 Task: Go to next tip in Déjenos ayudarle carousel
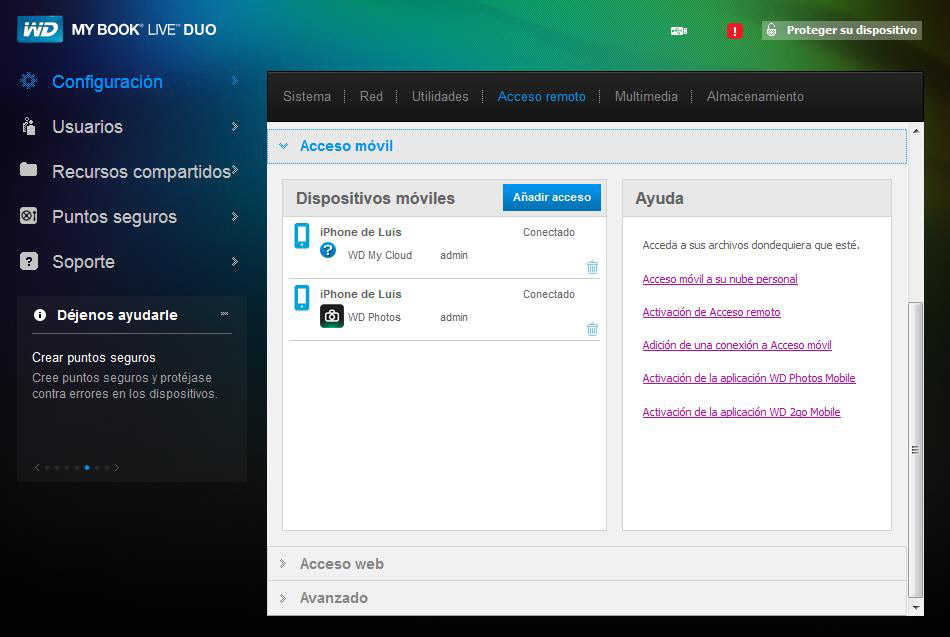[117, 467]
